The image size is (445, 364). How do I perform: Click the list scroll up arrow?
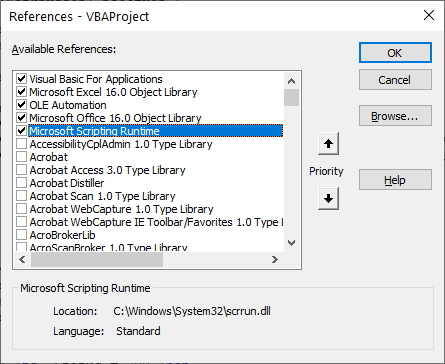point(291,81)
